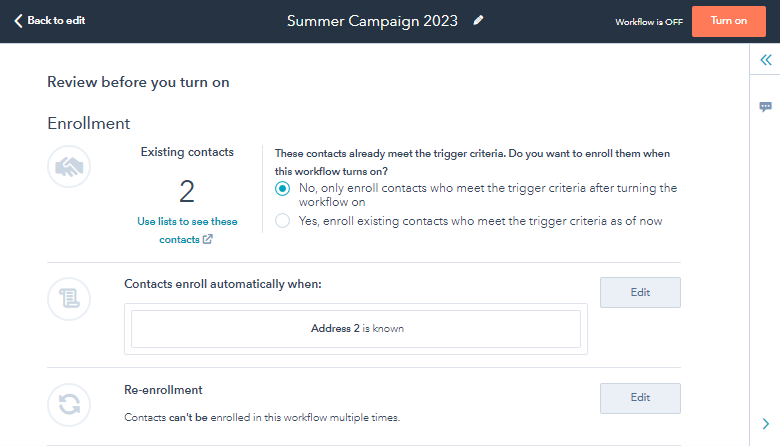Viewport: 780px width, 446px height.
Task: Edit the automatic enrollment trigger
Action: pyautogui.click(x=640, y=292)
